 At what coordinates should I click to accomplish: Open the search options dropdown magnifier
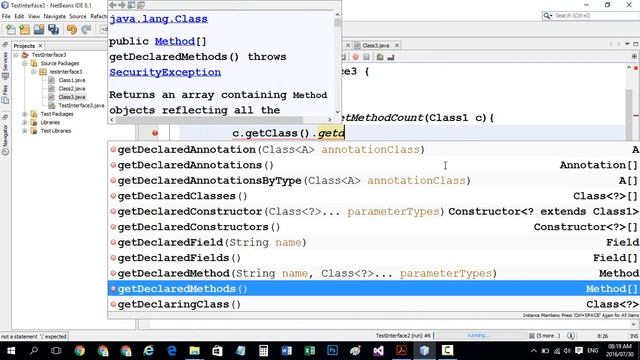coord(547,16)
